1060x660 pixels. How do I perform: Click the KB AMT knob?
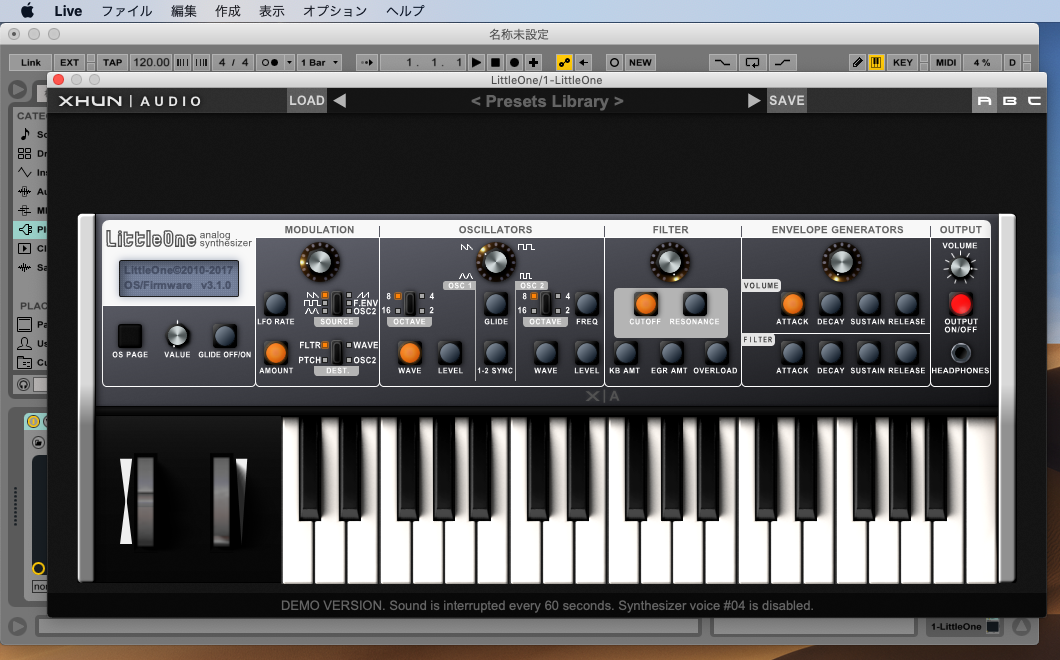[625, 353]
